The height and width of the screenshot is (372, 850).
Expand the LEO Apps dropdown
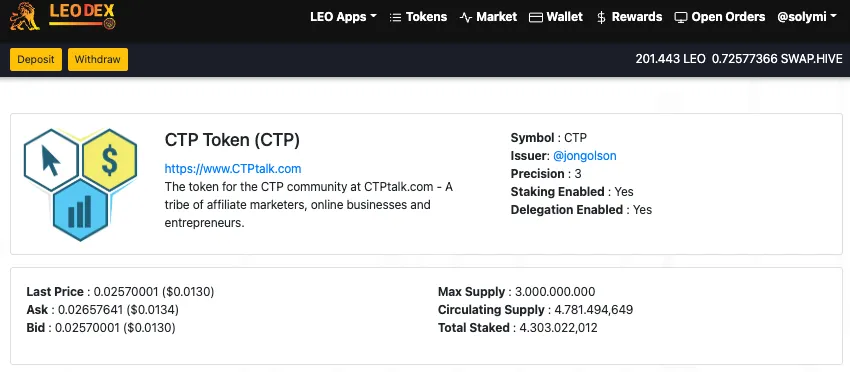(x=343, y=17)
